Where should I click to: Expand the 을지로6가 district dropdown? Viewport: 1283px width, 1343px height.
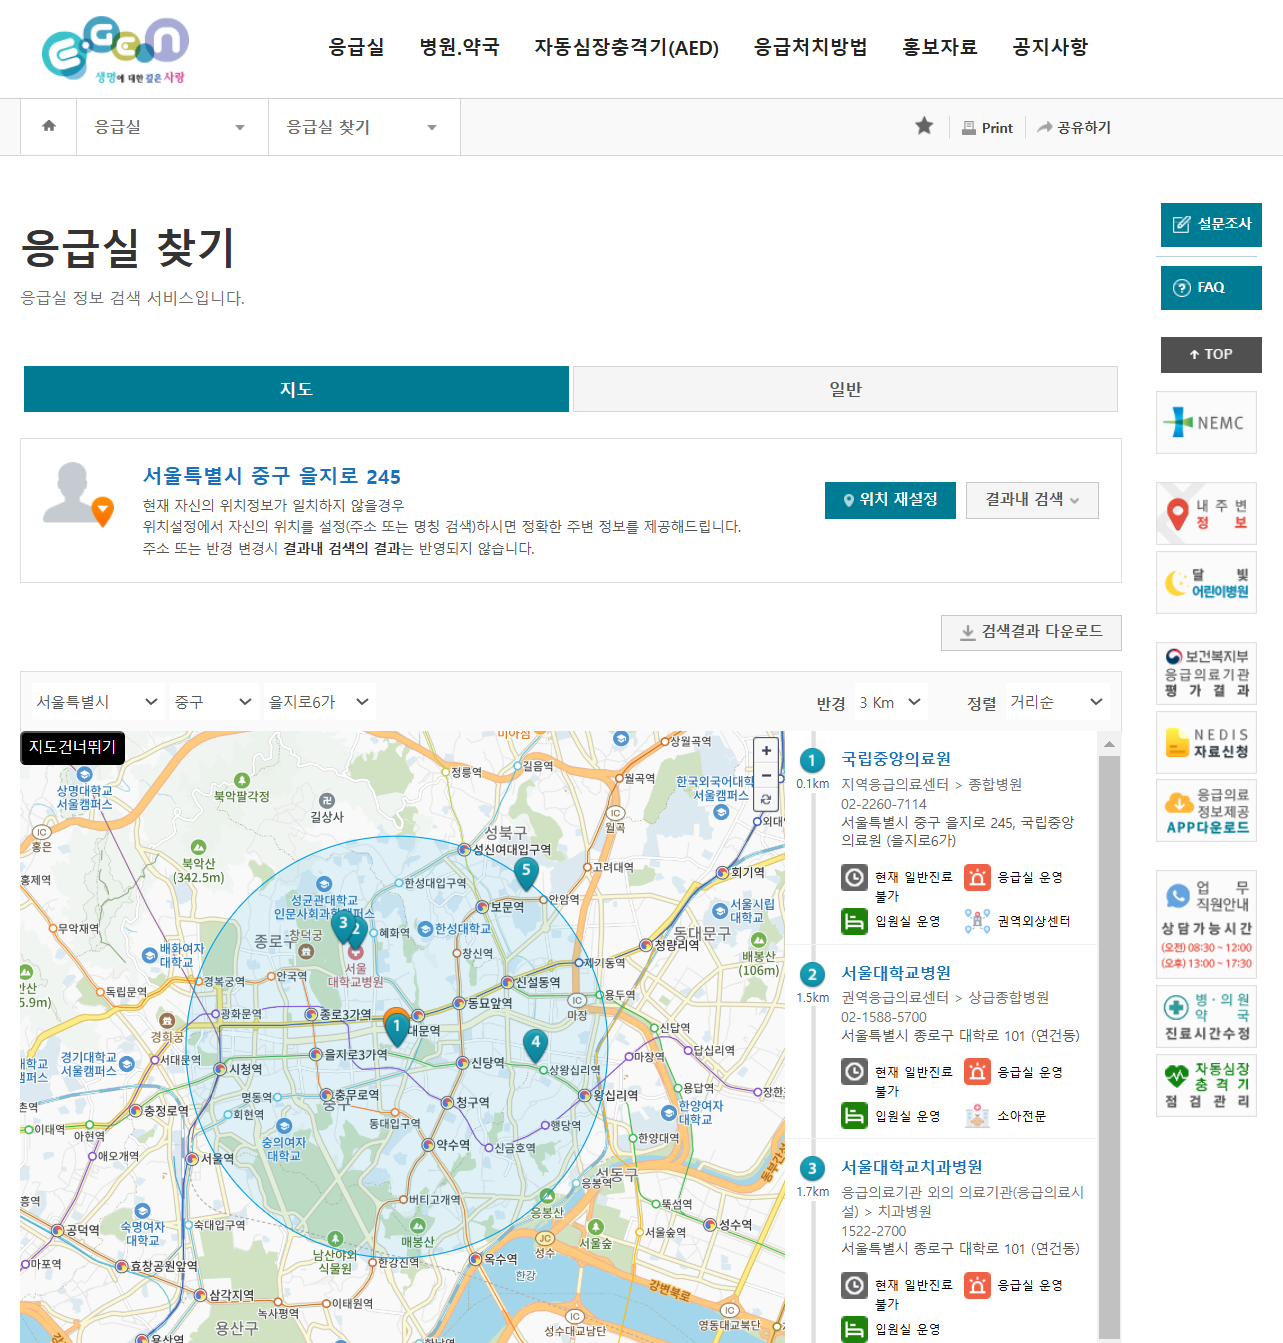point(319,701)
